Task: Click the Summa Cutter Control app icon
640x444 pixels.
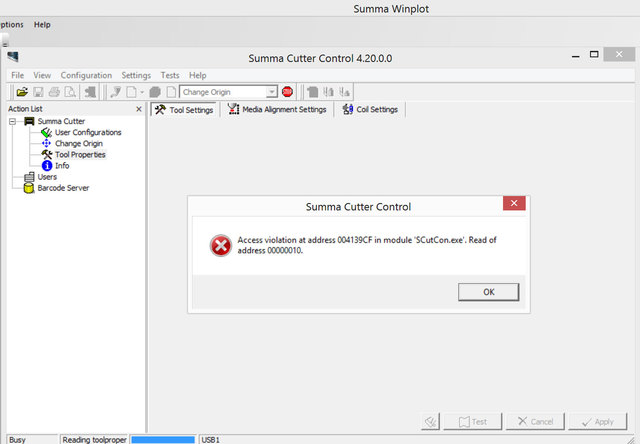Action: coord(13,57)
